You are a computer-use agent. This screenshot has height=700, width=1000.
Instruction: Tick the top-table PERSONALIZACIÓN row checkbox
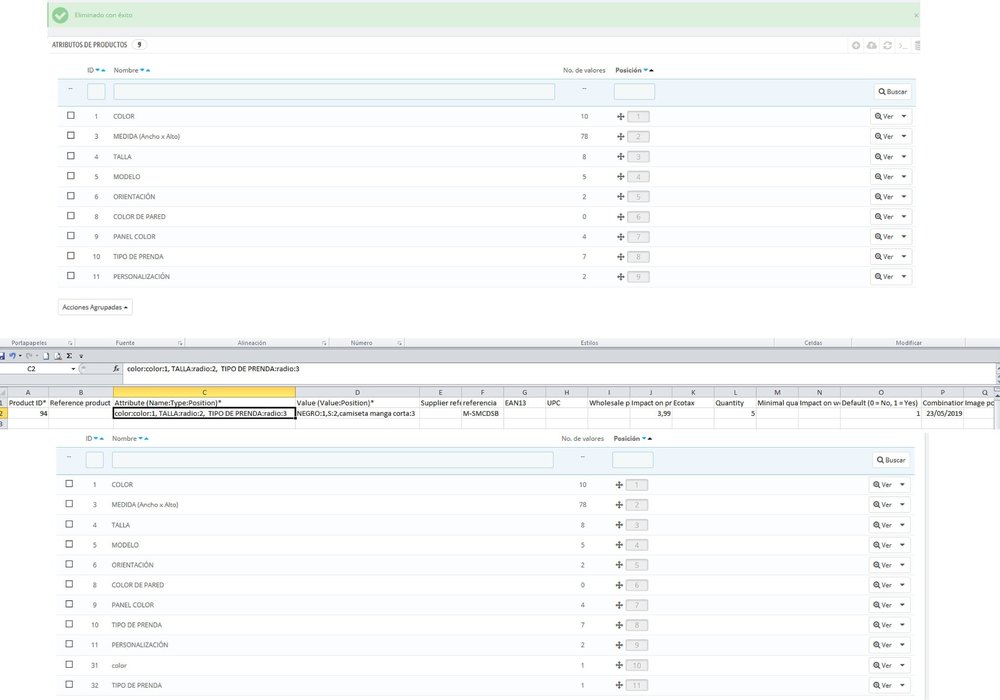click(x=70, y=276)
